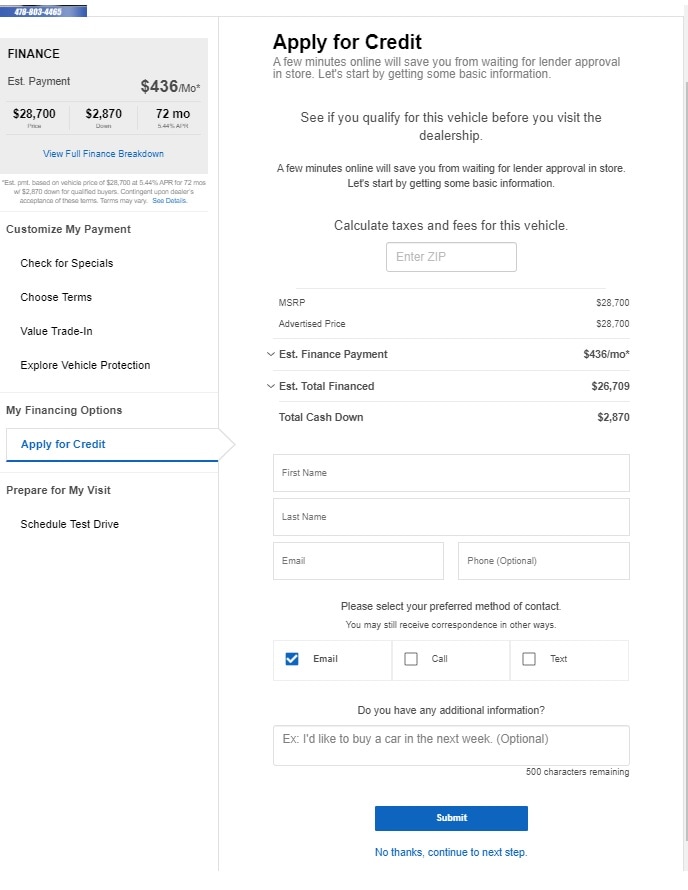Click the $2,870 down amount in finance panel
Viewport: 688px width, 890px height.
click(103, 114)
